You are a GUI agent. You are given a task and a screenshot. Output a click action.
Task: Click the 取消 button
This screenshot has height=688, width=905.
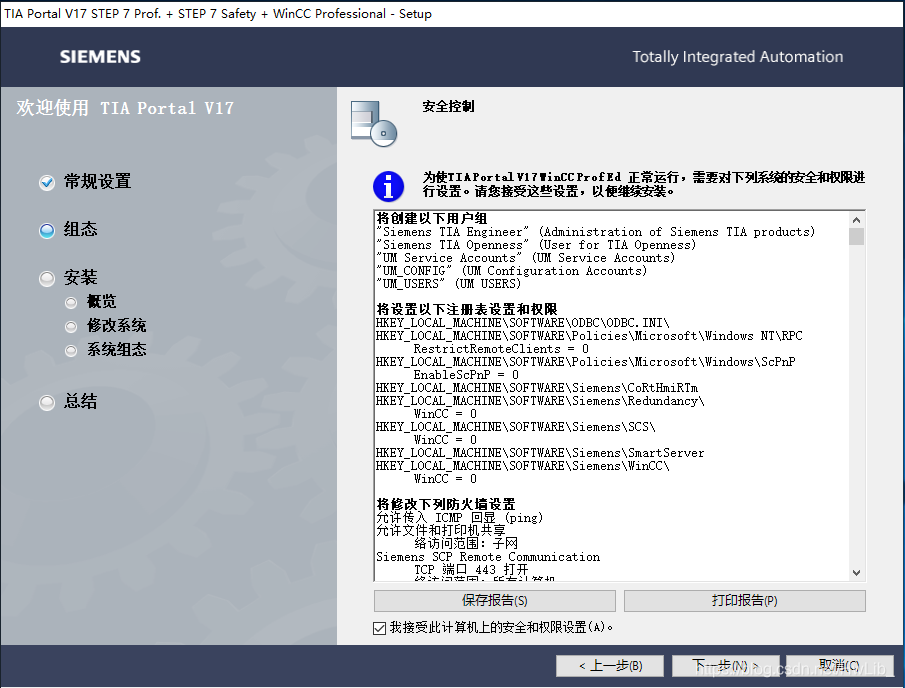(842, 665)
